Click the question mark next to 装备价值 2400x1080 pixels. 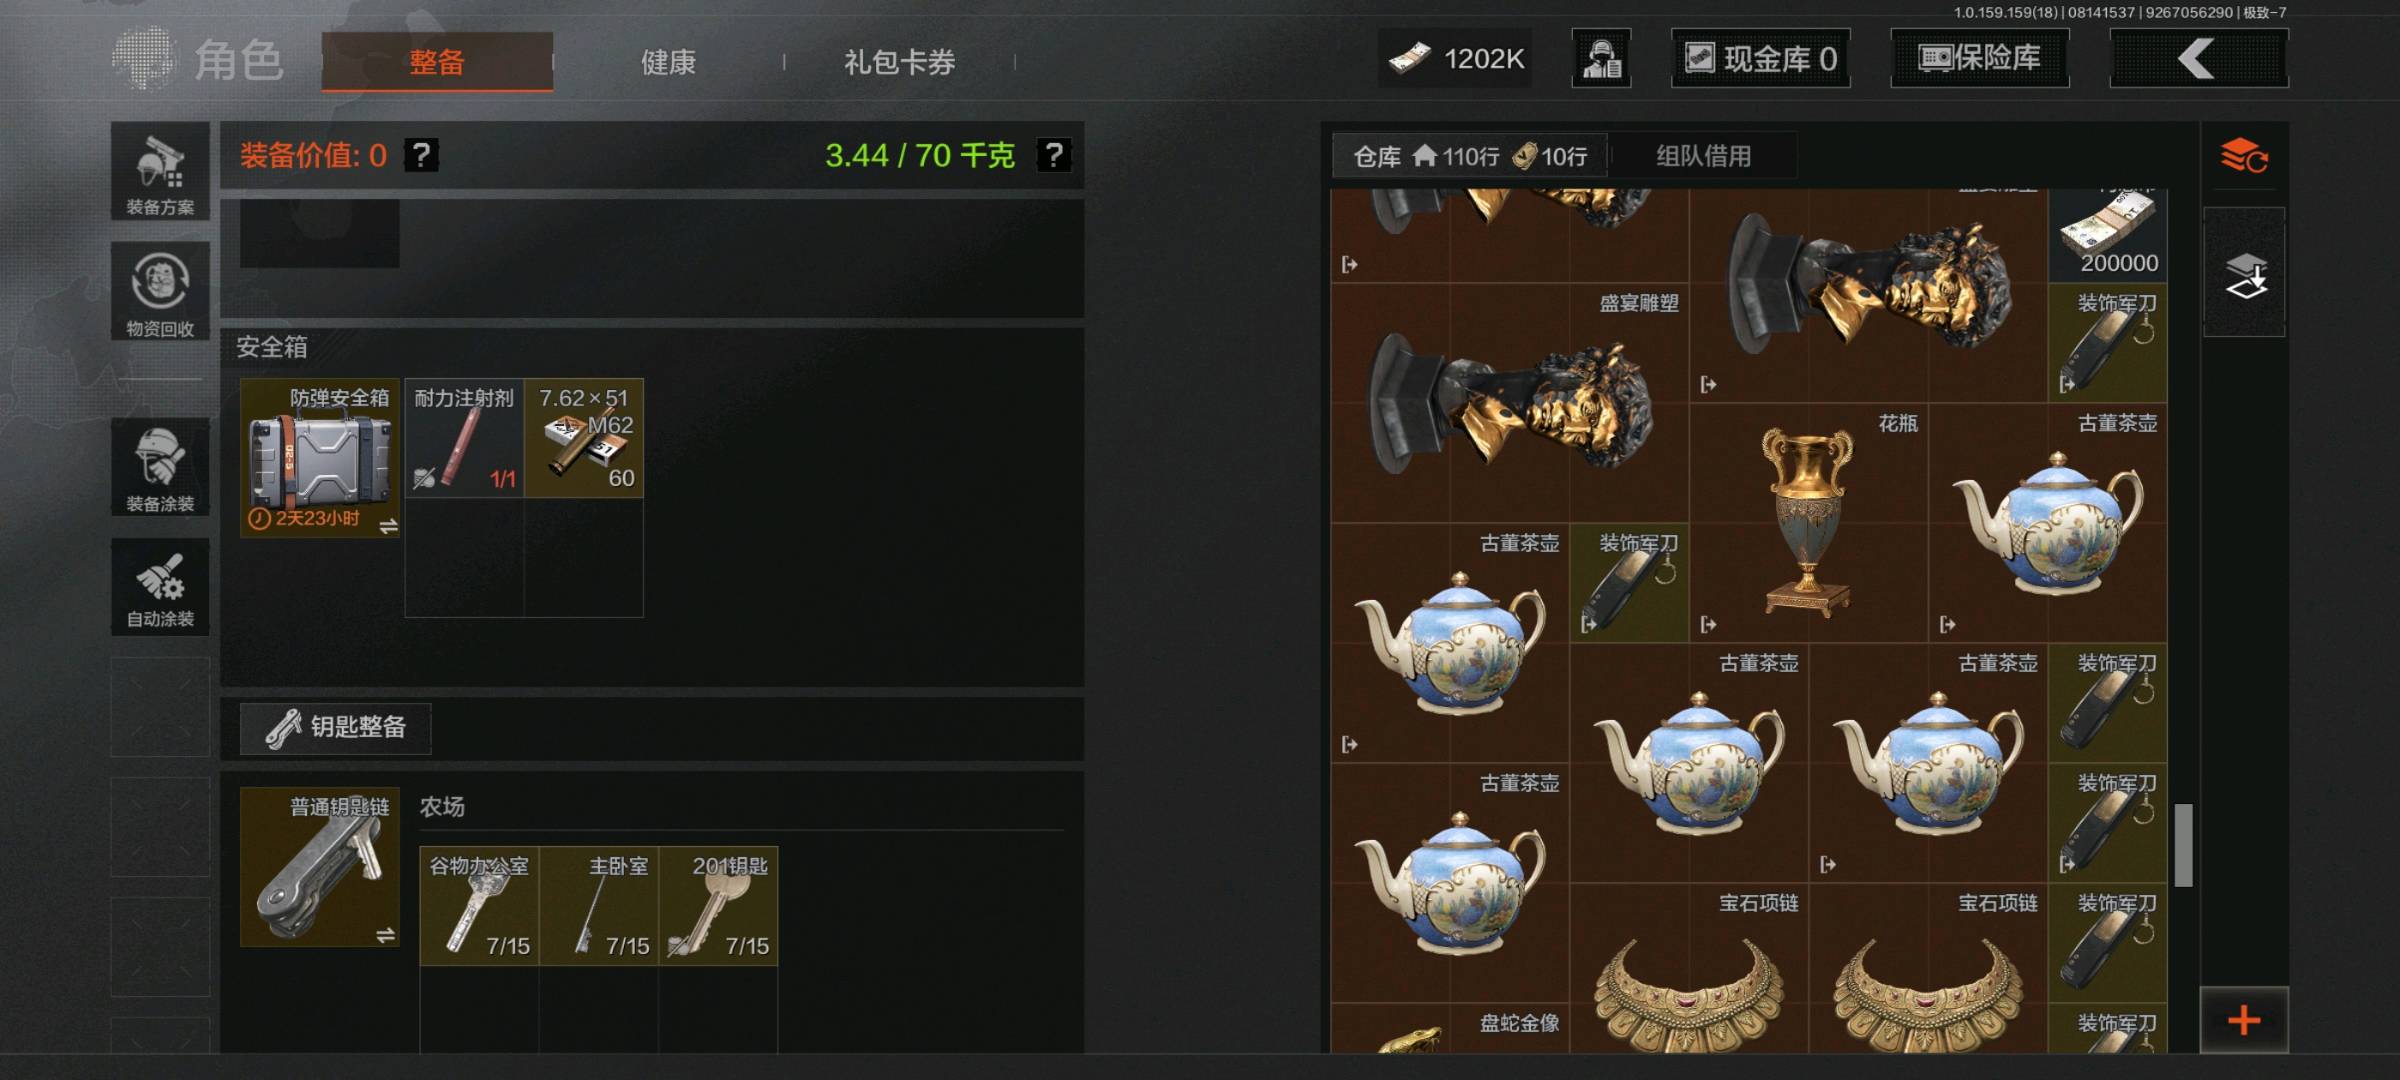click(x=421, y=155)
